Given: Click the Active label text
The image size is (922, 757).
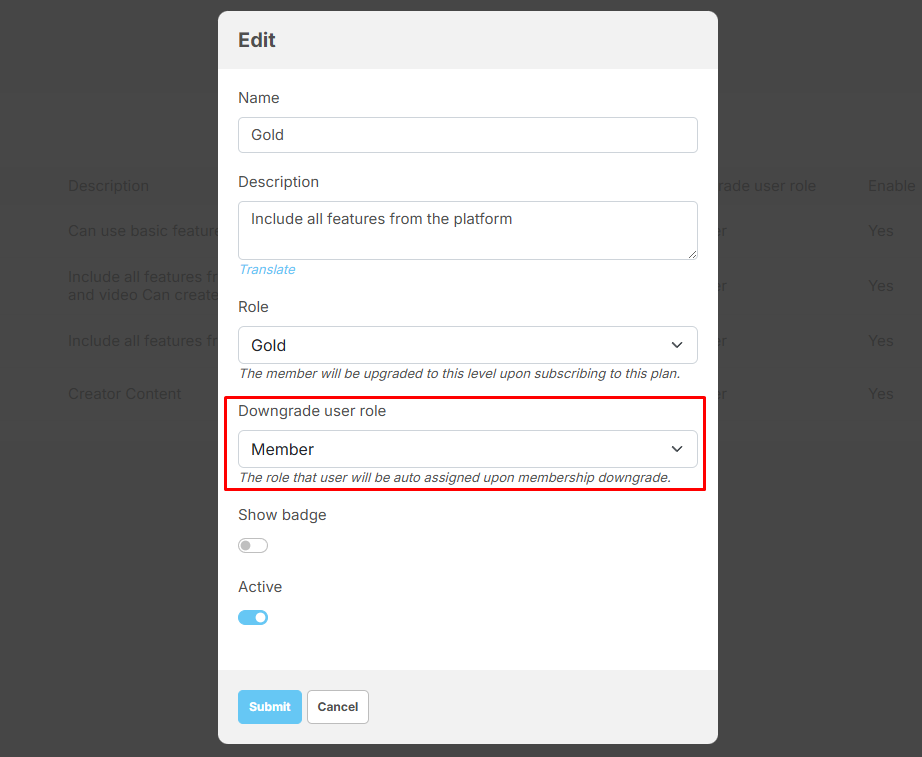Looking at the screenshot, I should 260,587.
